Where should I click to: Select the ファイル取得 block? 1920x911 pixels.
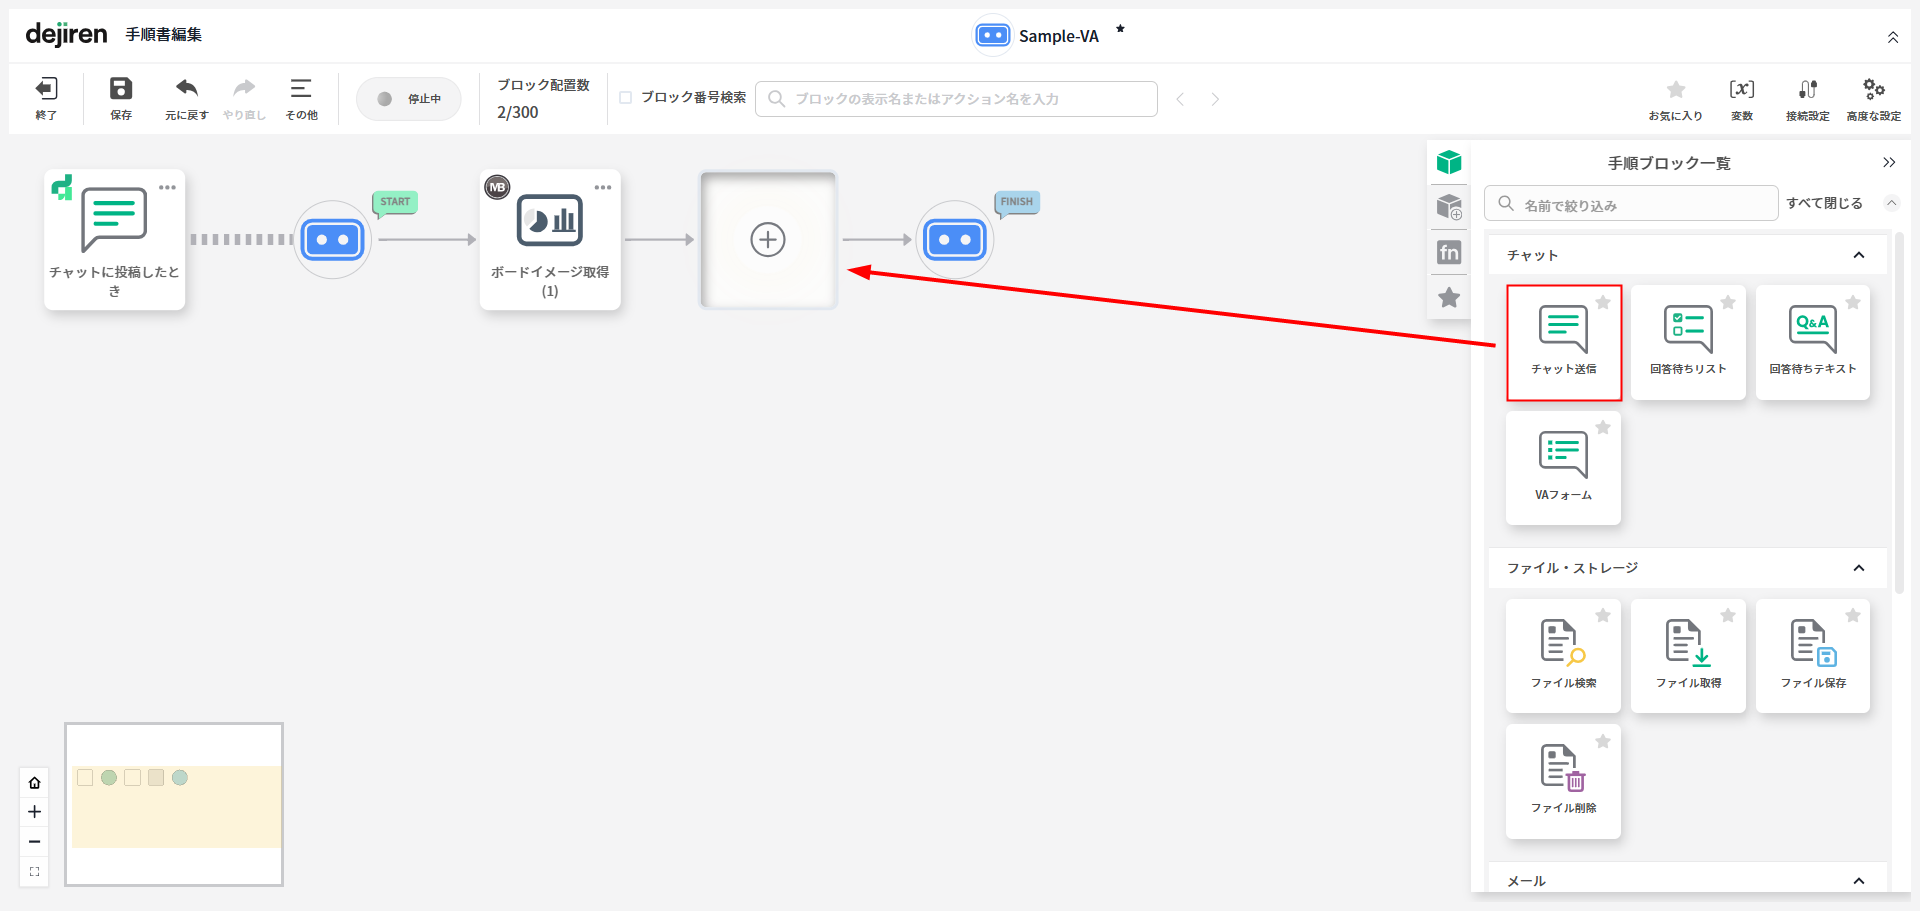pyautogui.click(x=1688, y=656)
